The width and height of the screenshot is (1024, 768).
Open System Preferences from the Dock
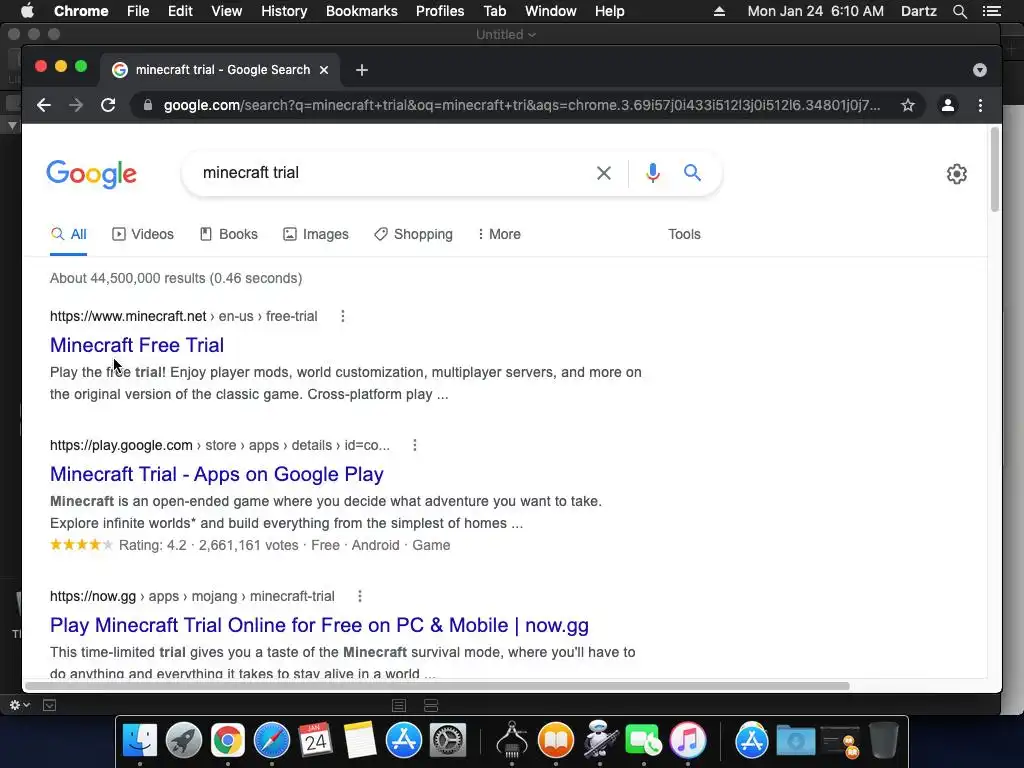pyautogui.click(x=448, y=741)
